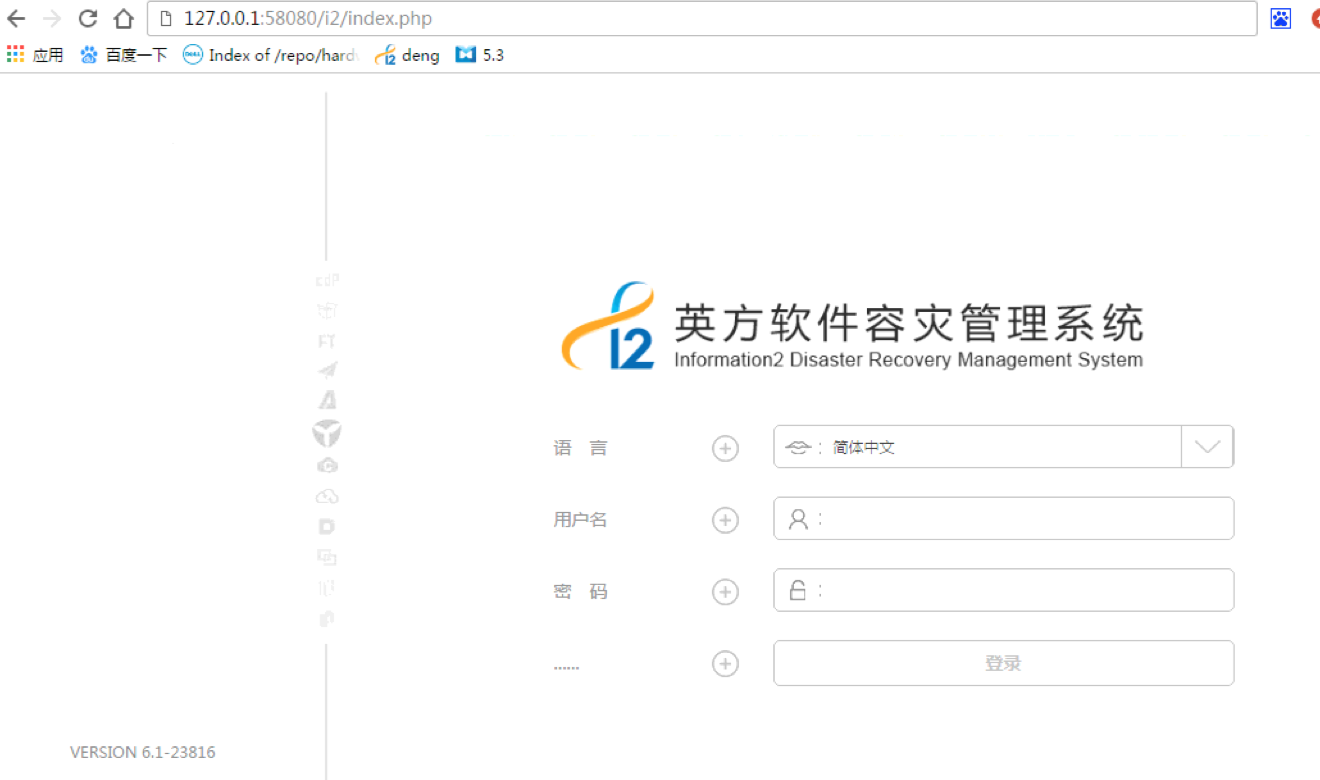
Task: Click the Baidu paw extension icon
Action: [x=1281, y=18]
